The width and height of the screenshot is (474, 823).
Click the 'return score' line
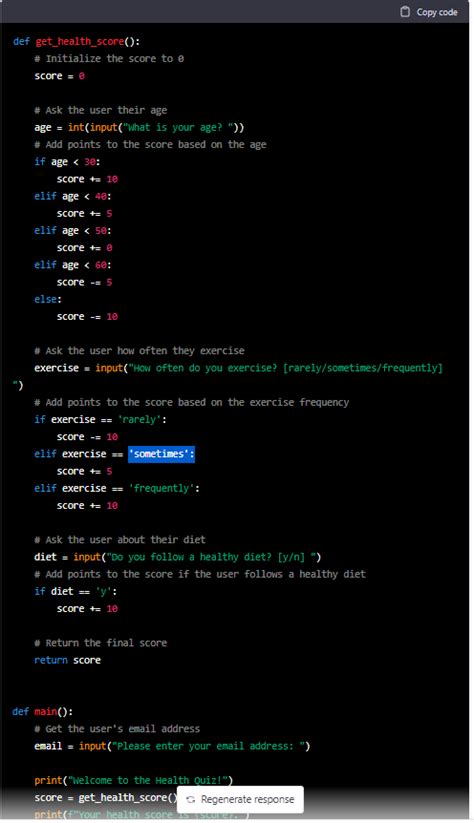click(x=67, y=660)
